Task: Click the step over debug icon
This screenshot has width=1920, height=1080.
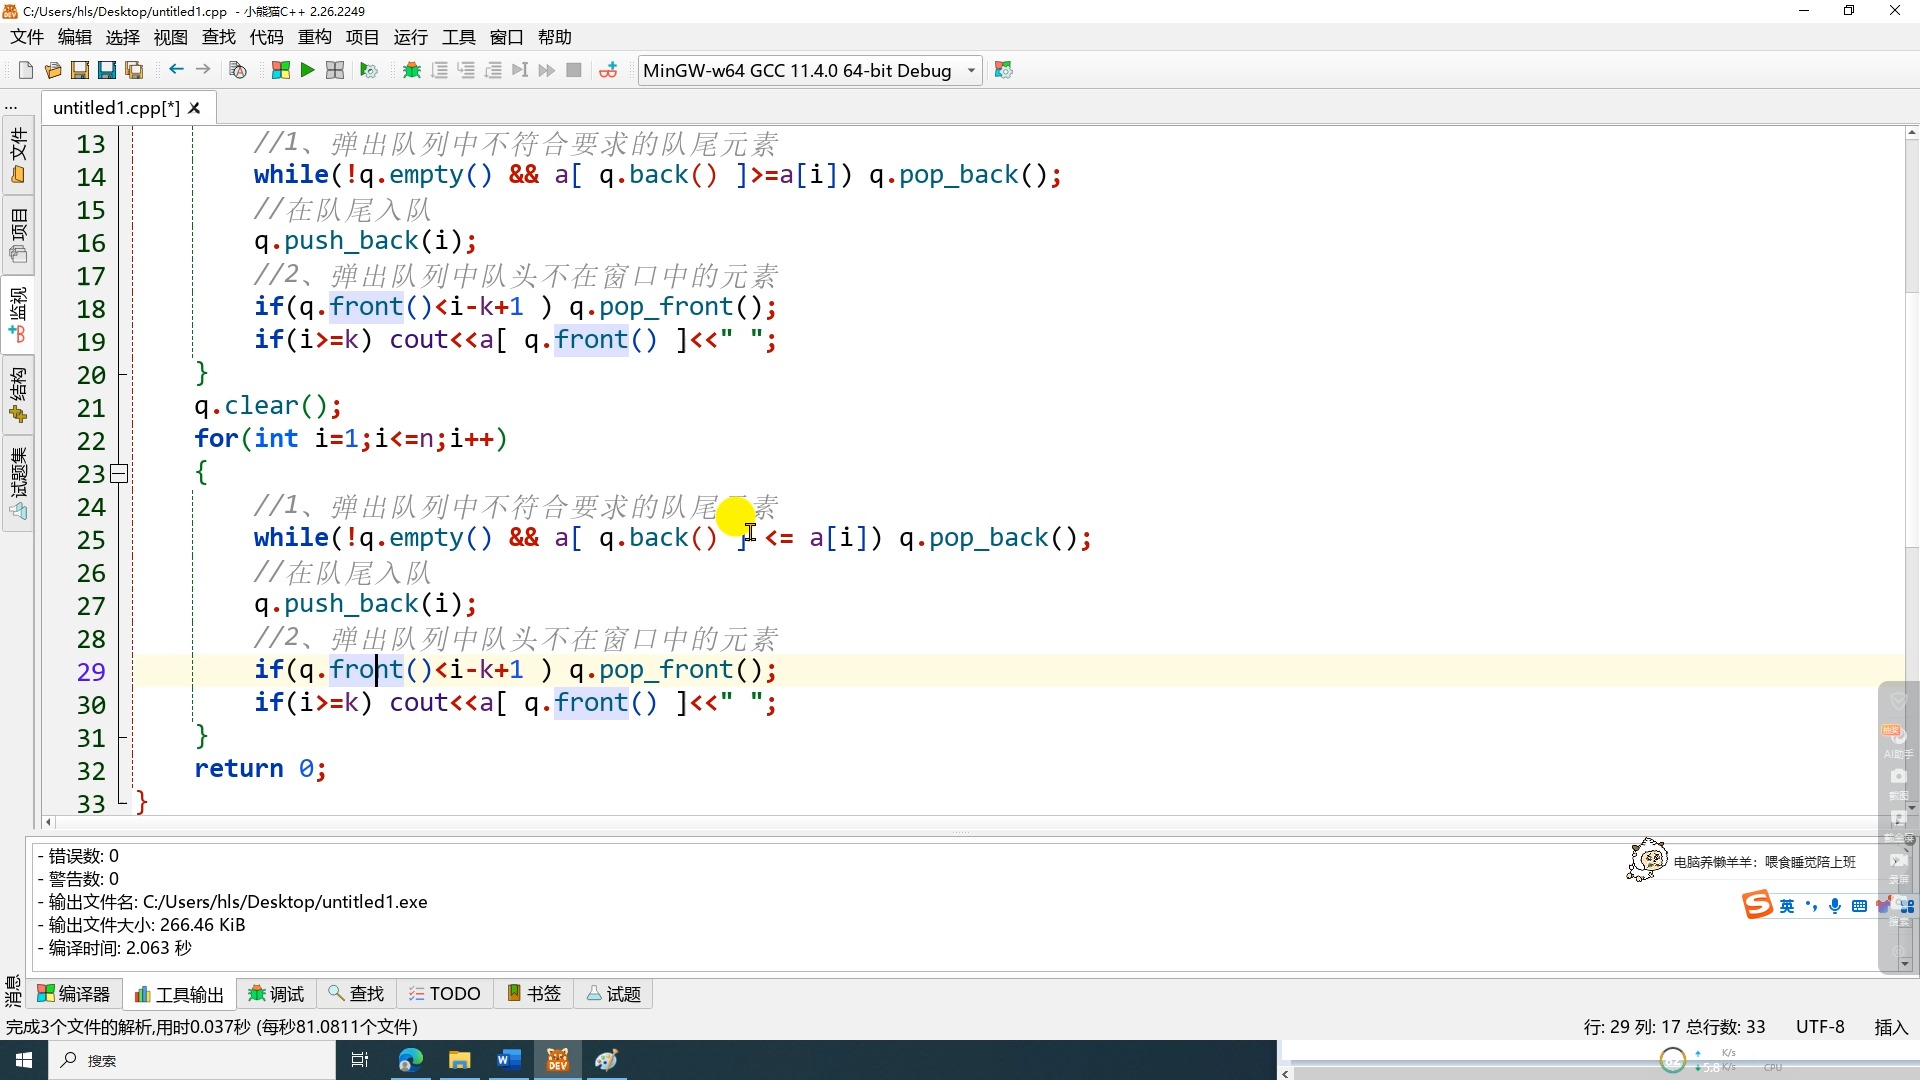Action: [x=439, y=70]
